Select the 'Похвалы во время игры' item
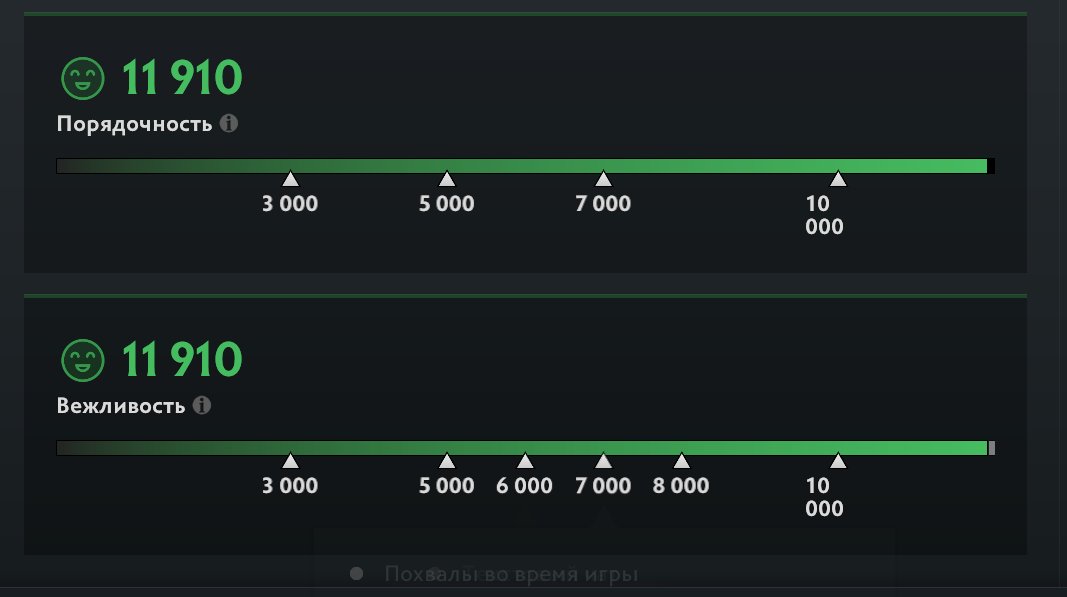This screenshot has height=597, width=1067. [x=510, y=574]
